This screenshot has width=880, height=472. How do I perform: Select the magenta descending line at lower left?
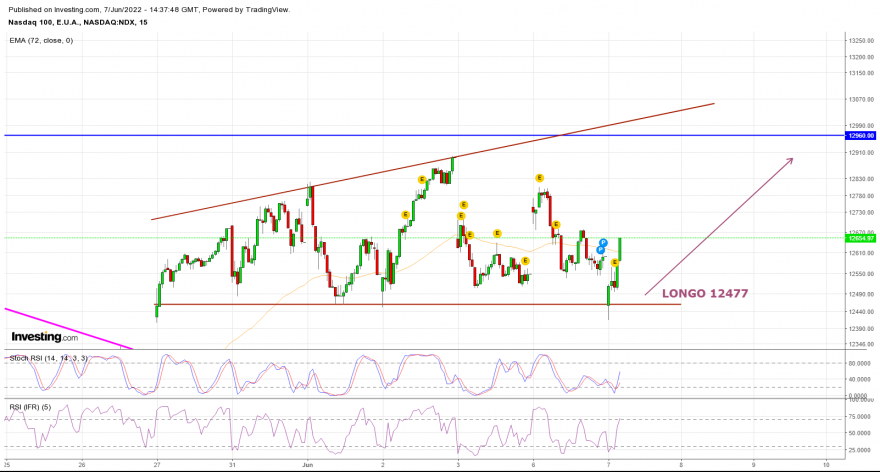click(x=68, y=328)
